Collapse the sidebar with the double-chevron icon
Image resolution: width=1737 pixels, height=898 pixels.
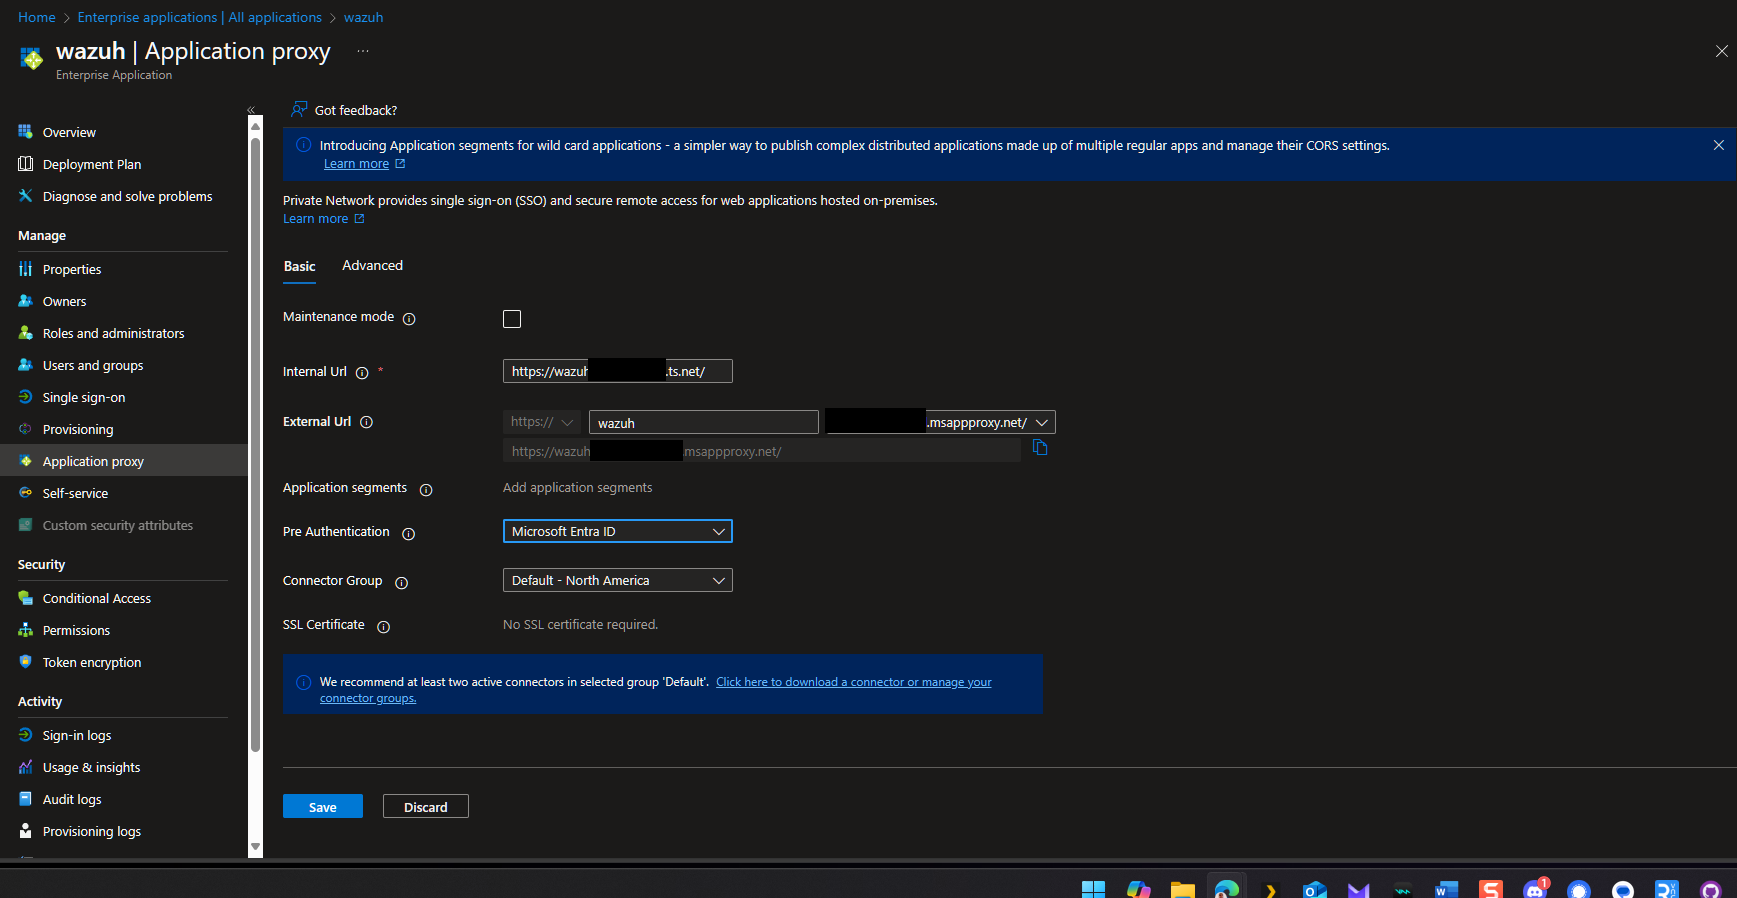[251, 110]
